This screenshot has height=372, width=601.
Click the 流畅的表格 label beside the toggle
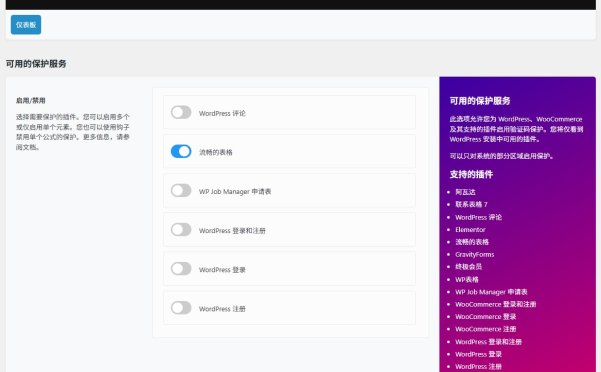click(x=216, y=152)
